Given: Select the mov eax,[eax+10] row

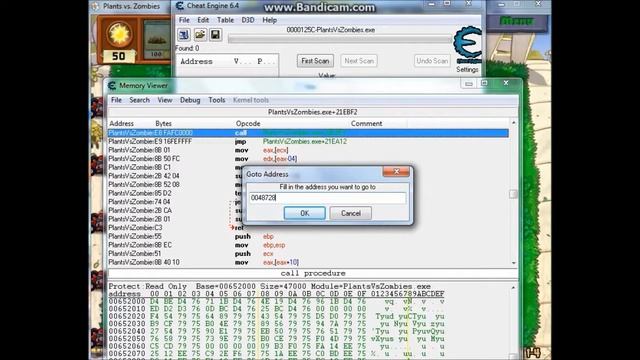Looking at the screenshot, I should pos(308,262).
